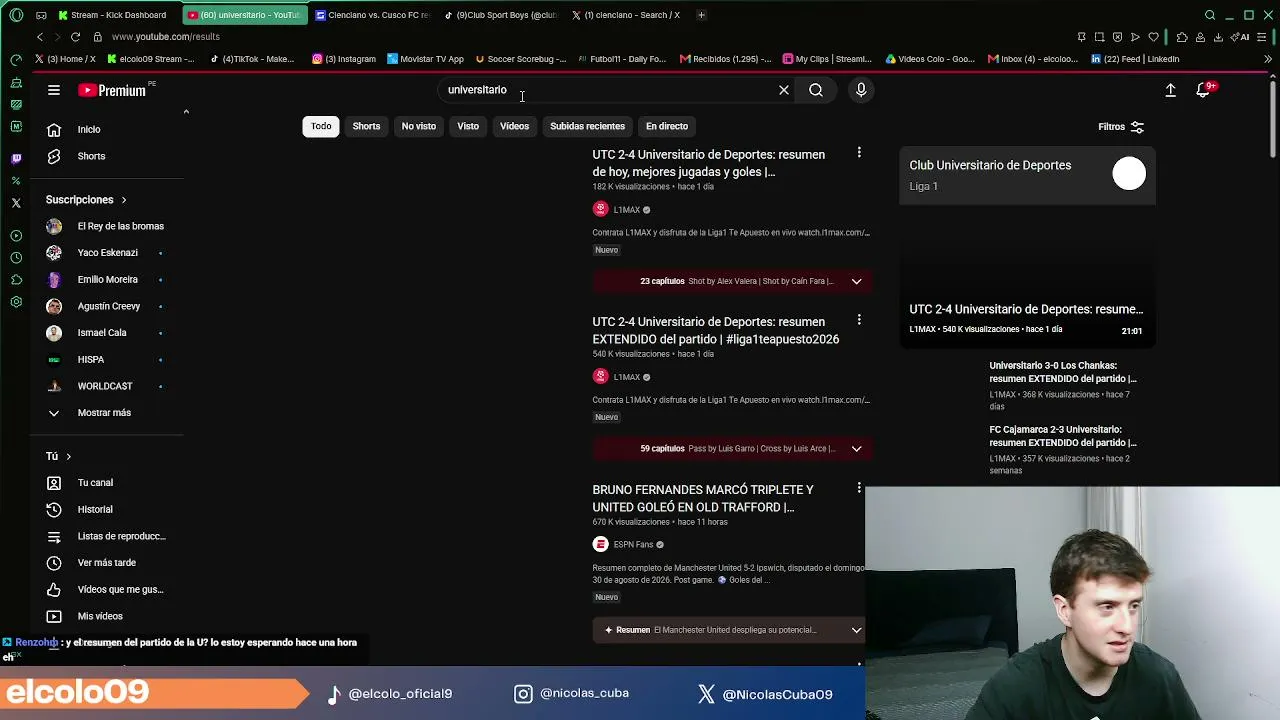
Task: Click the heart icon in the browser toolbar
Action: coord(1153,37)
